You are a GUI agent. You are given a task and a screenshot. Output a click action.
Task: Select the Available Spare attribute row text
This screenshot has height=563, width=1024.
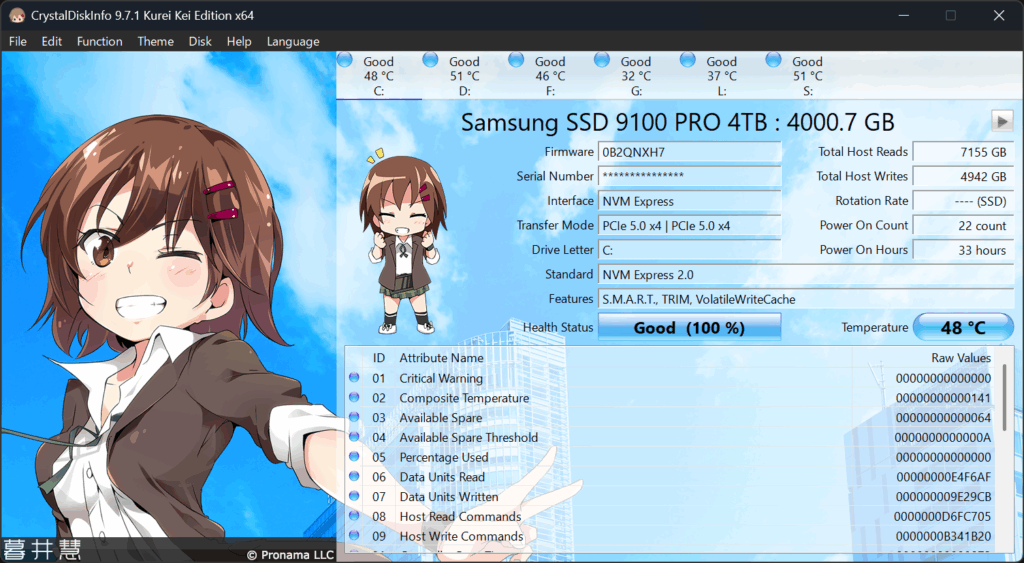point(441,418)
